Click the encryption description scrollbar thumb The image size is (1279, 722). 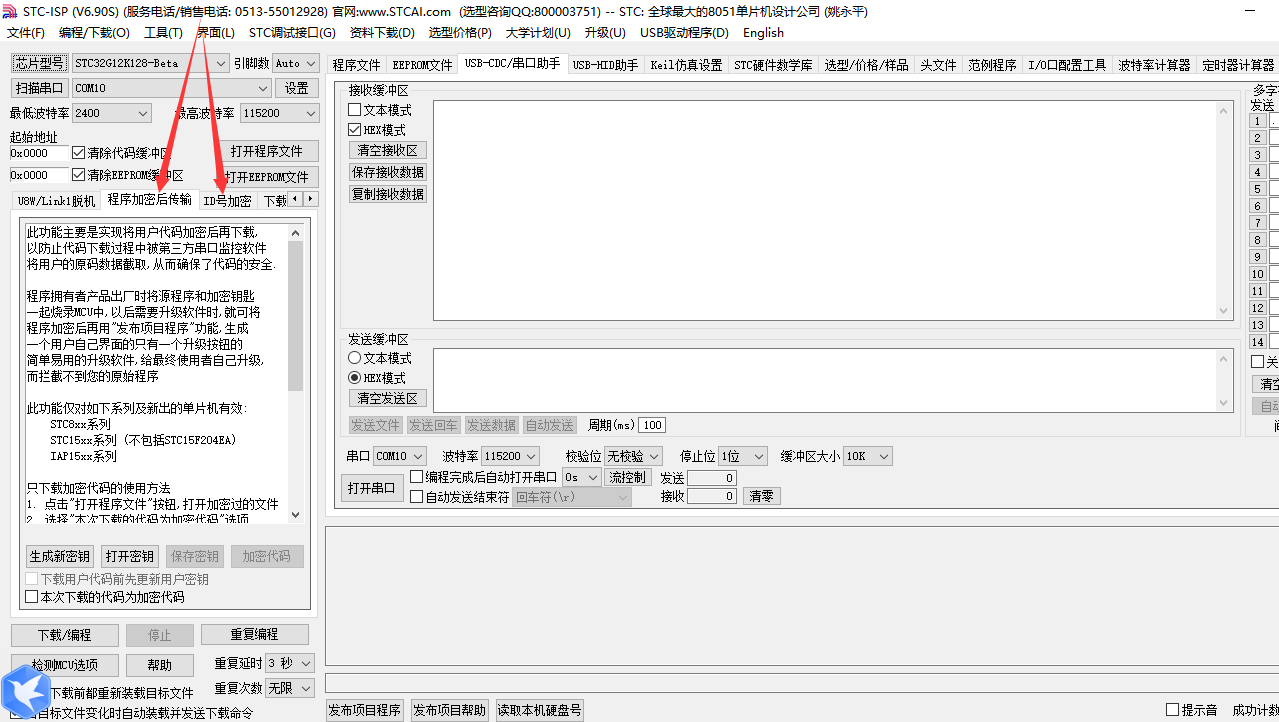[x=295, y=315]
